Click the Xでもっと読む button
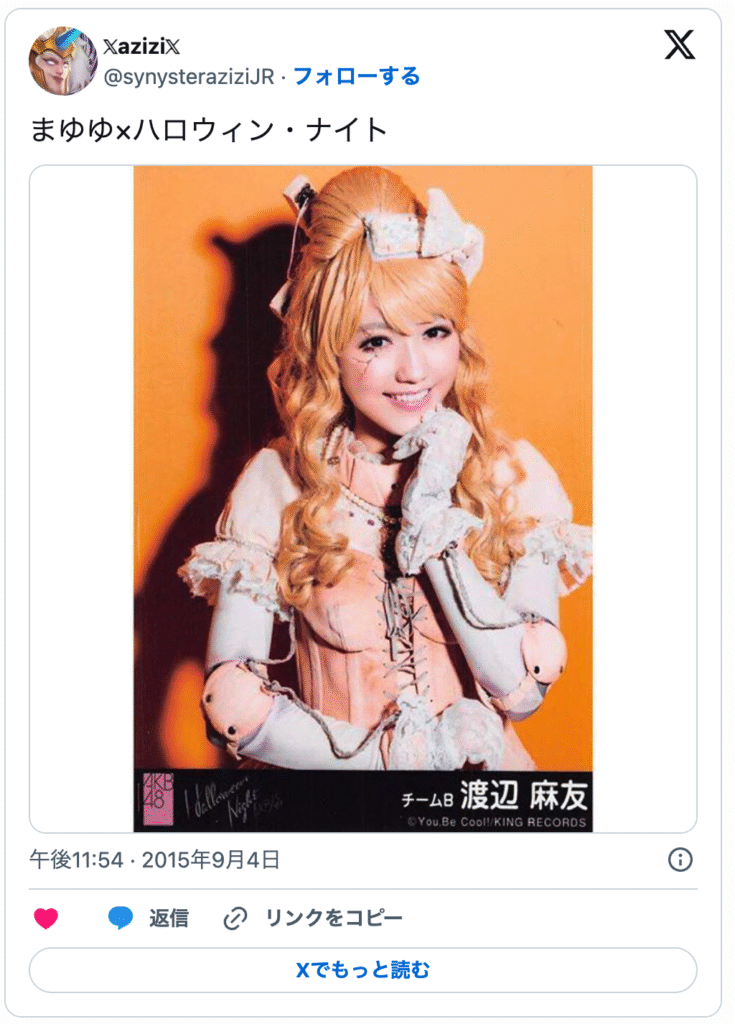Image resolution: width=735 pixels, height=1024 pixels. (363, 970)
